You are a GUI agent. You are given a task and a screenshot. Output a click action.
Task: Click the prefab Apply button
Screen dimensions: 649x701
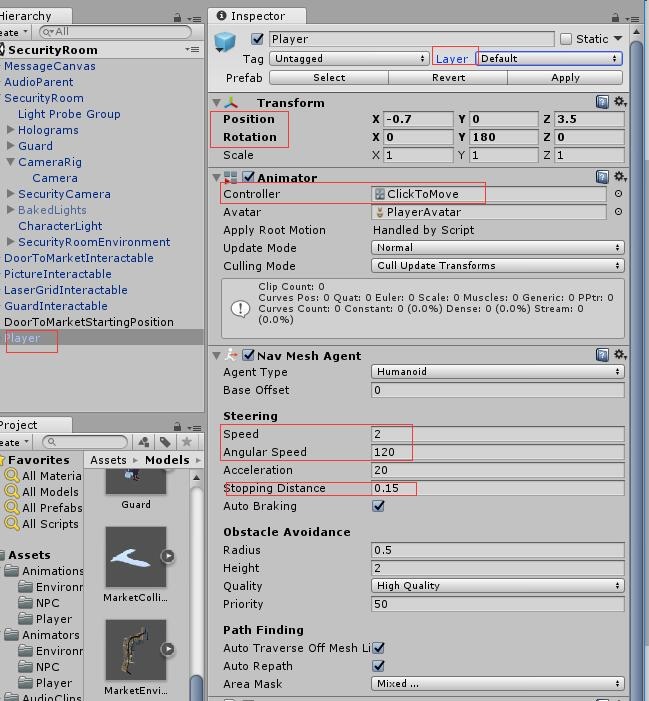[x=565, y=78]
